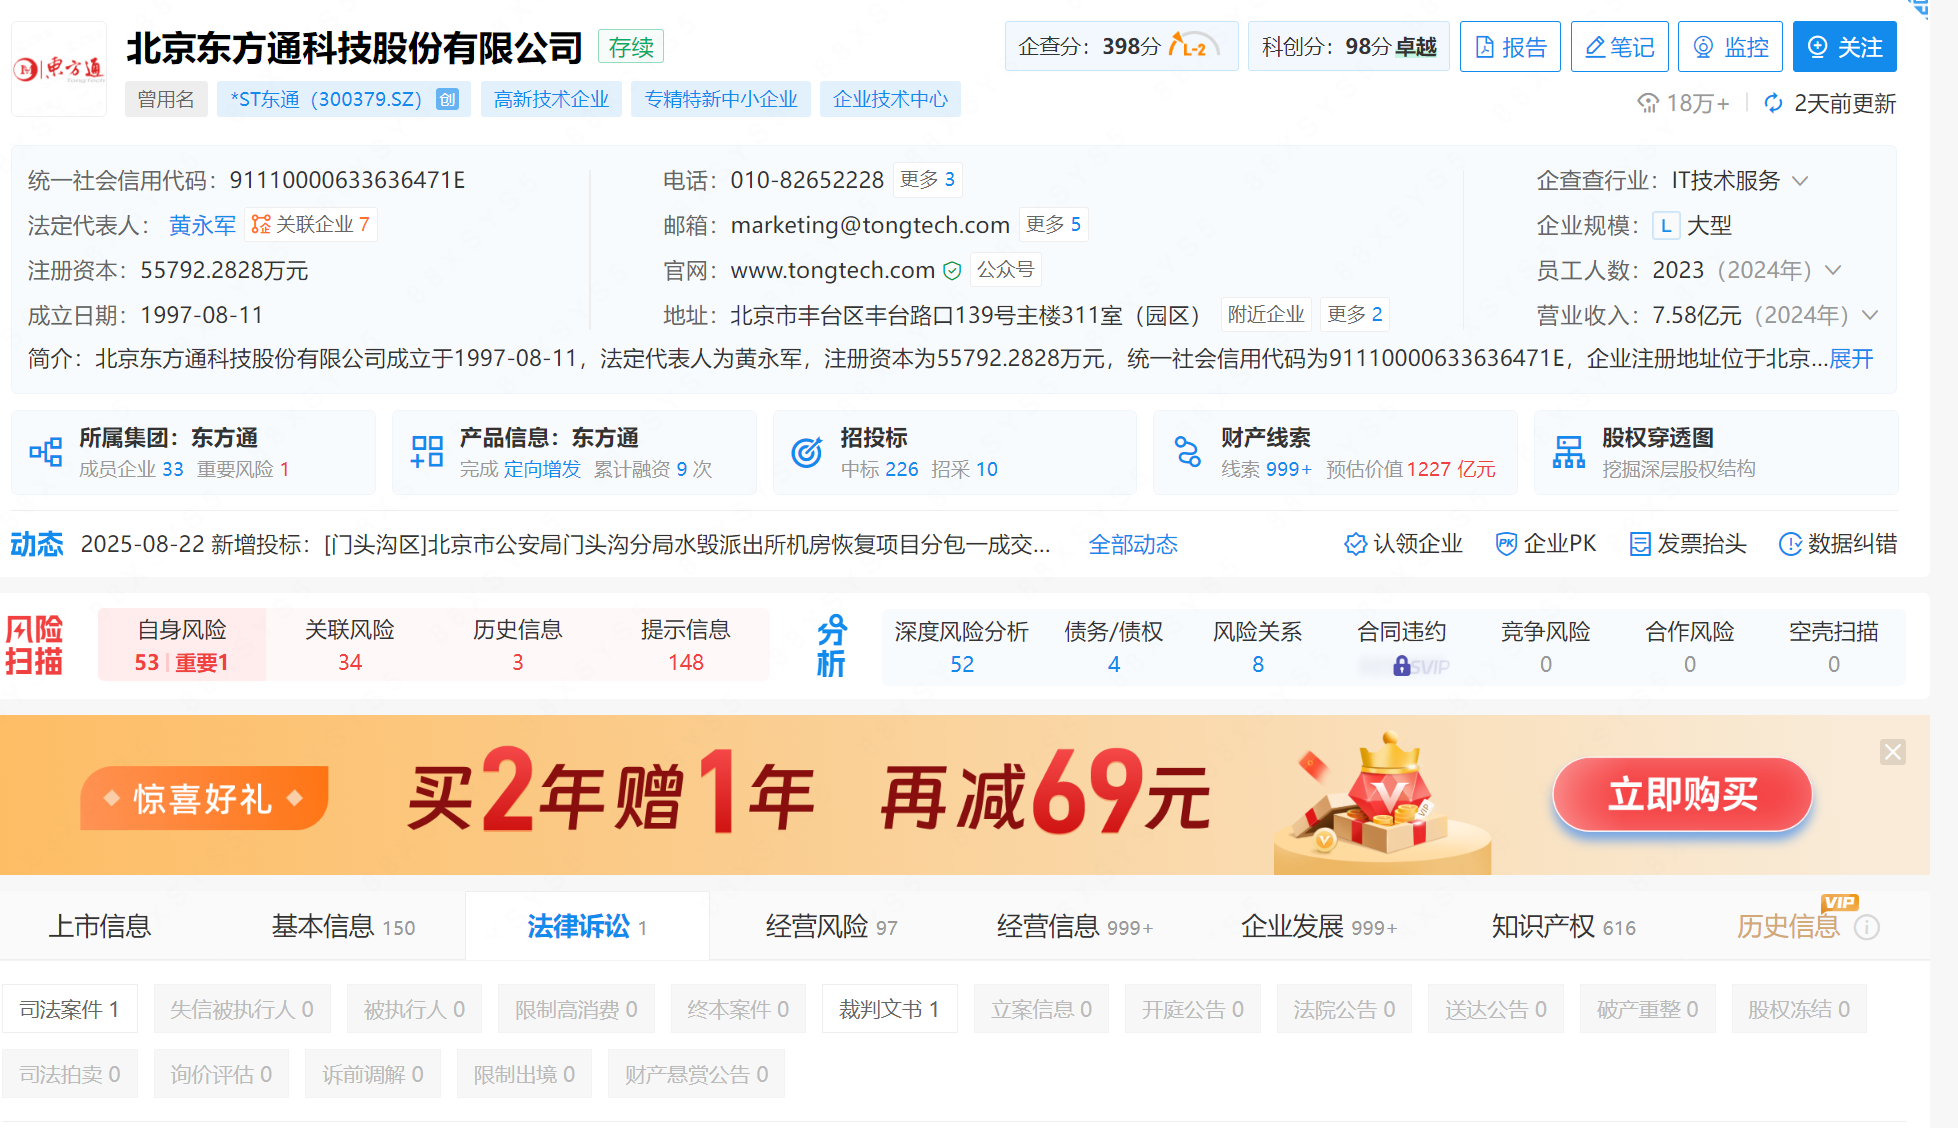Click the 公众号 tag
The image size is (1958, 1128).
1005,269
